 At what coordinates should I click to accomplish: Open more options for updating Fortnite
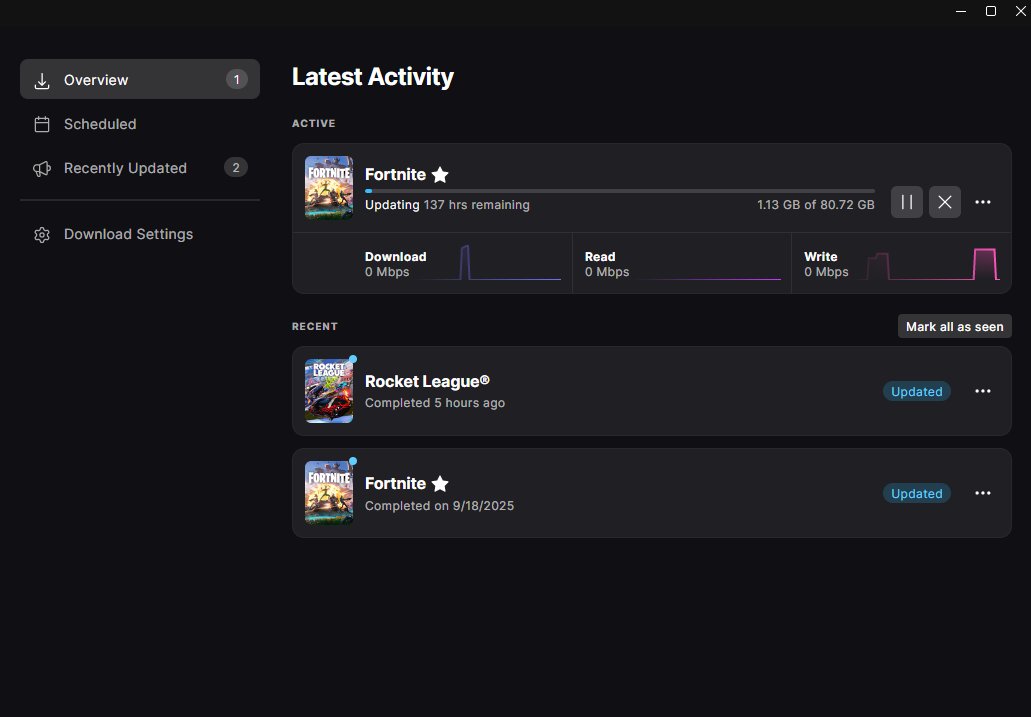coord(983,202)
